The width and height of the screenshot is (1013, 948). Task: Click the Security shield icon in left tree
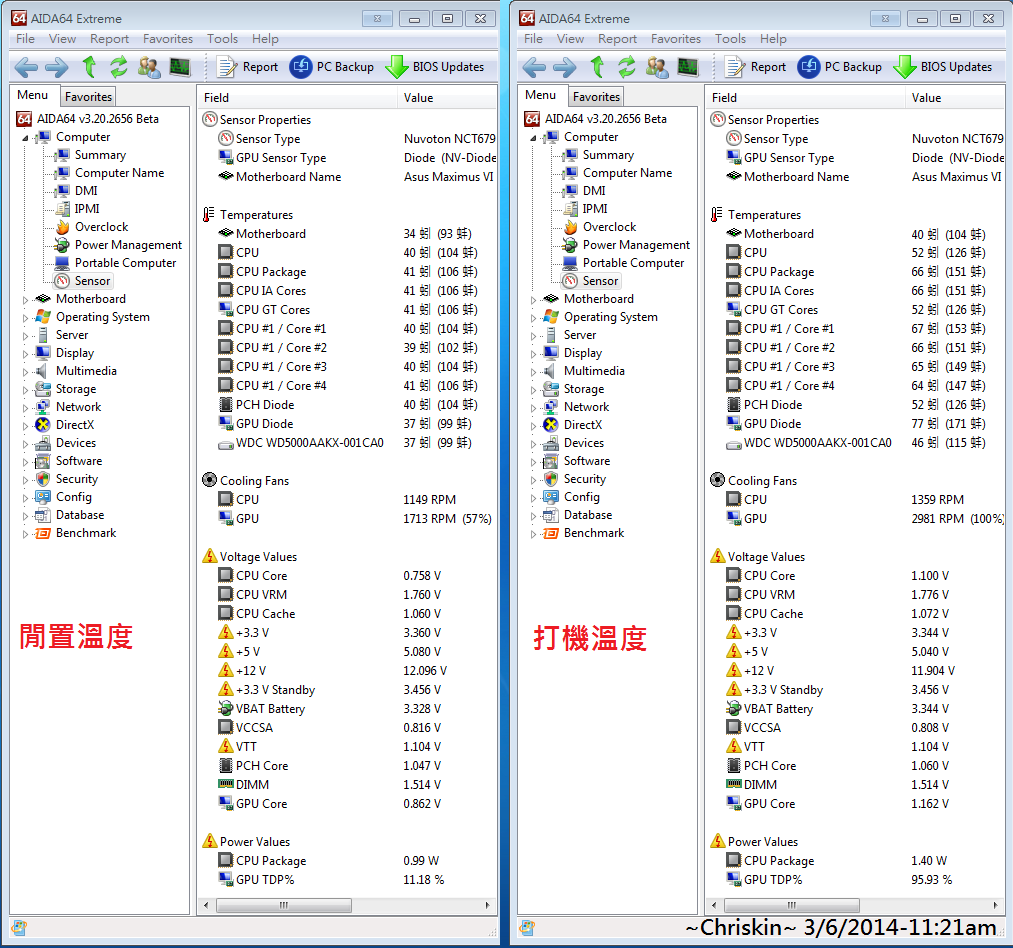43,479
